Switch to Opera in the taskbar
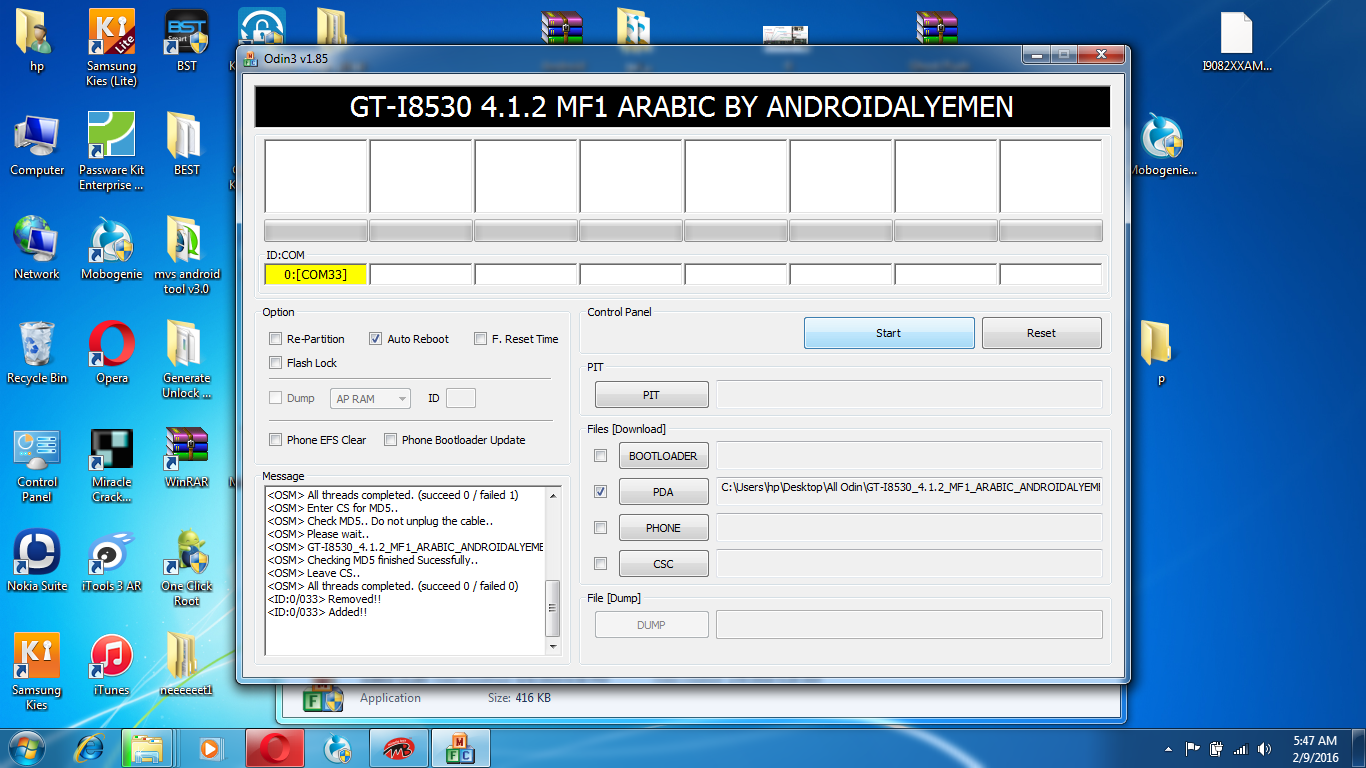The width and height of the screenshot is (1366, 768). pos(275,748)
